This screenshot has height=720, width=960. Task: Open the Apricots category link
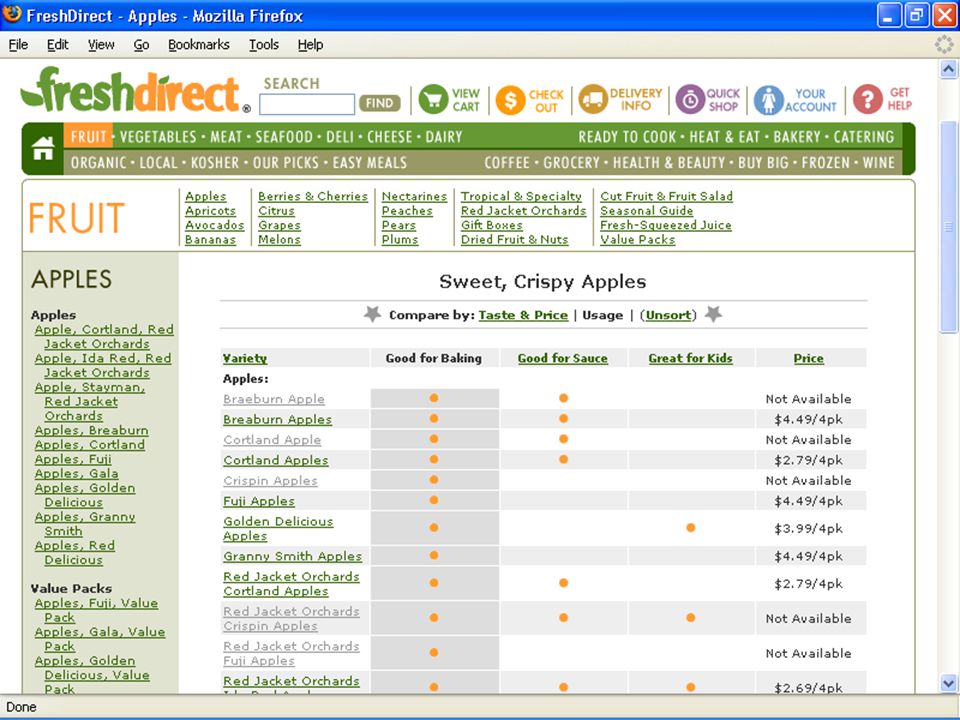click(210, 211)
